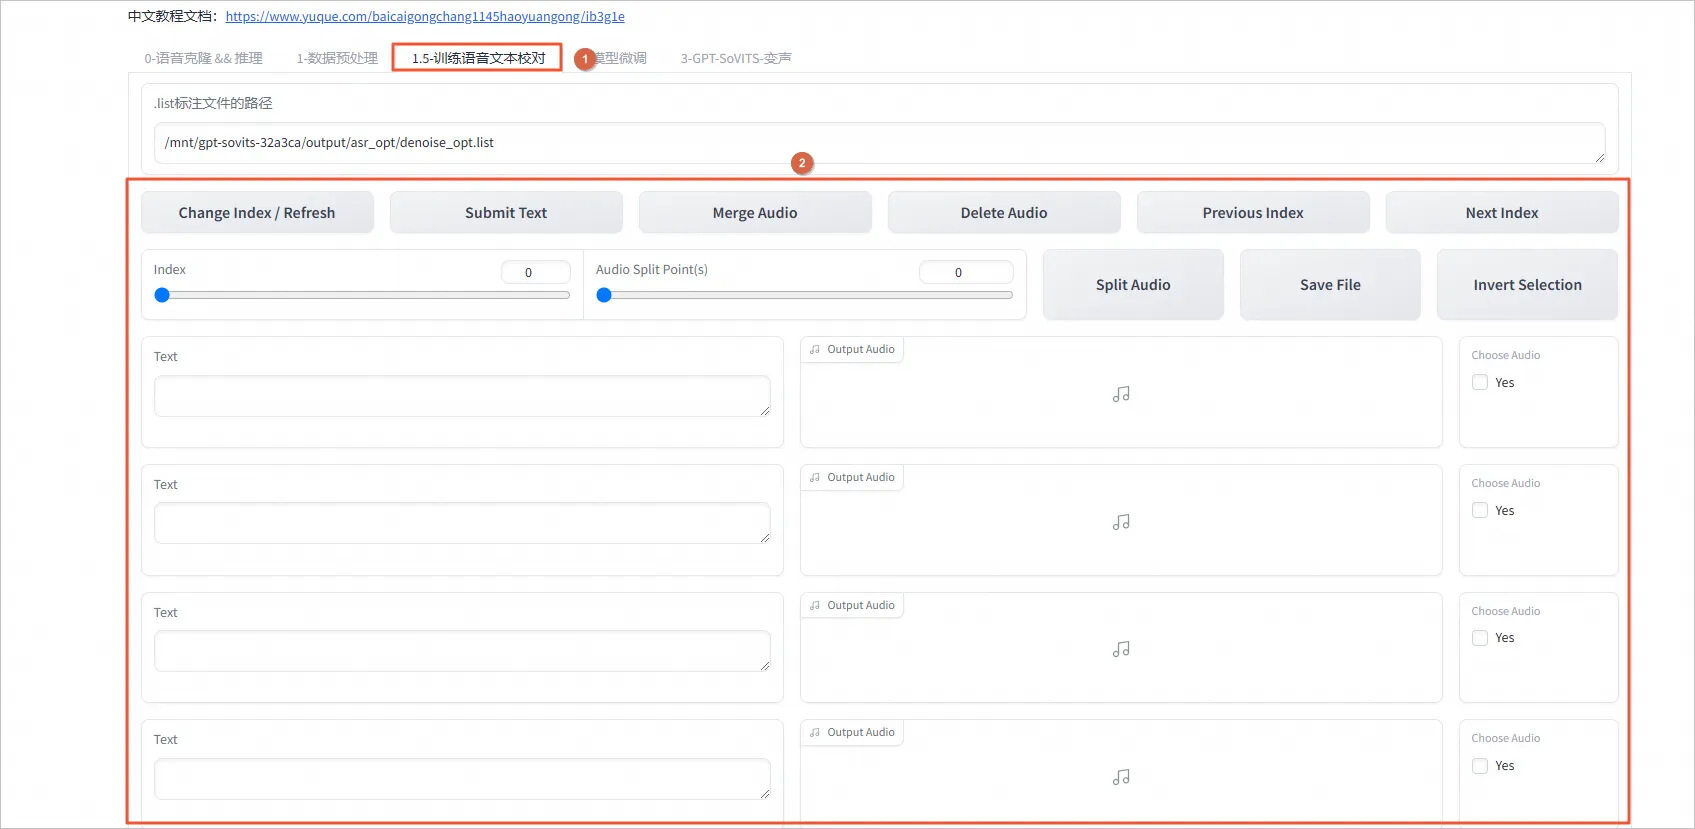Go to Next Index
Image resolution: width=1695 pixels, height=829 pixels.
tap(1502, 212)
